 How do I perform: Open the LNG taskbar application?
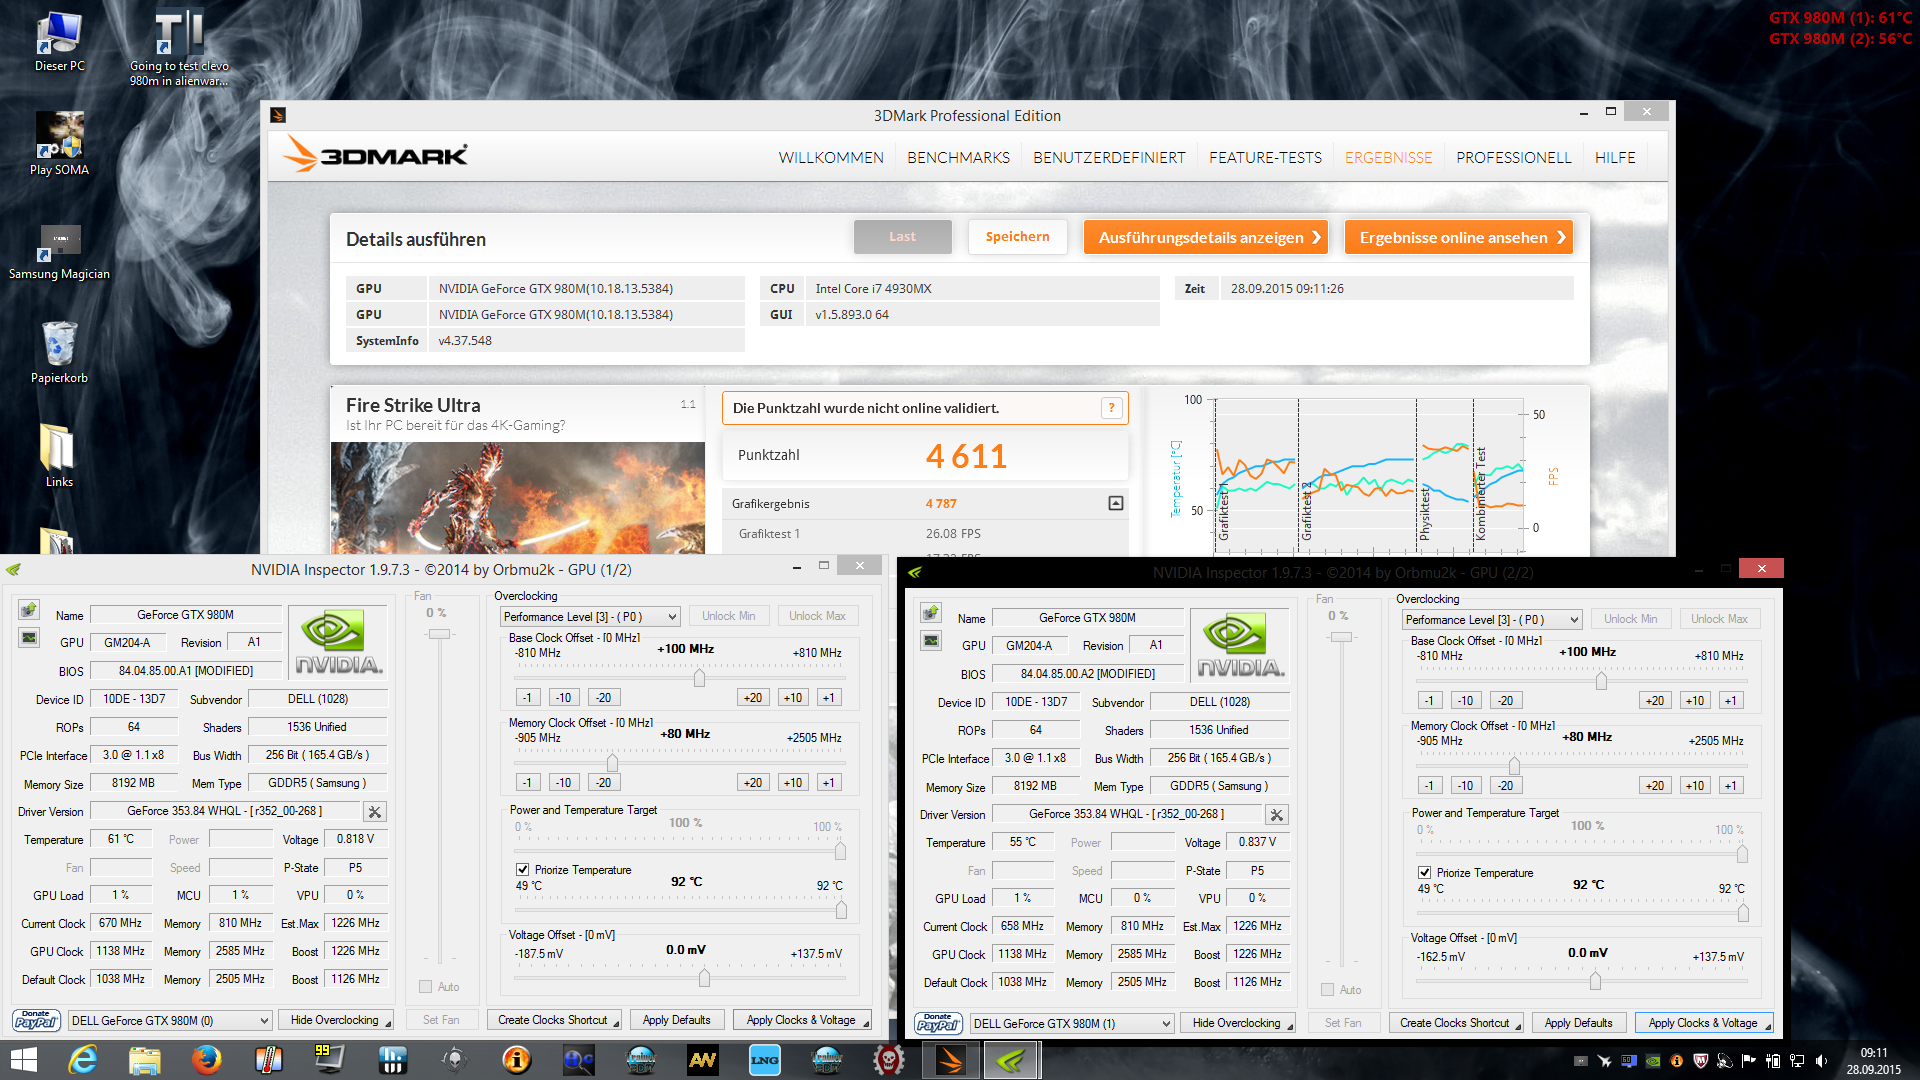click(x=765, y=1060)
